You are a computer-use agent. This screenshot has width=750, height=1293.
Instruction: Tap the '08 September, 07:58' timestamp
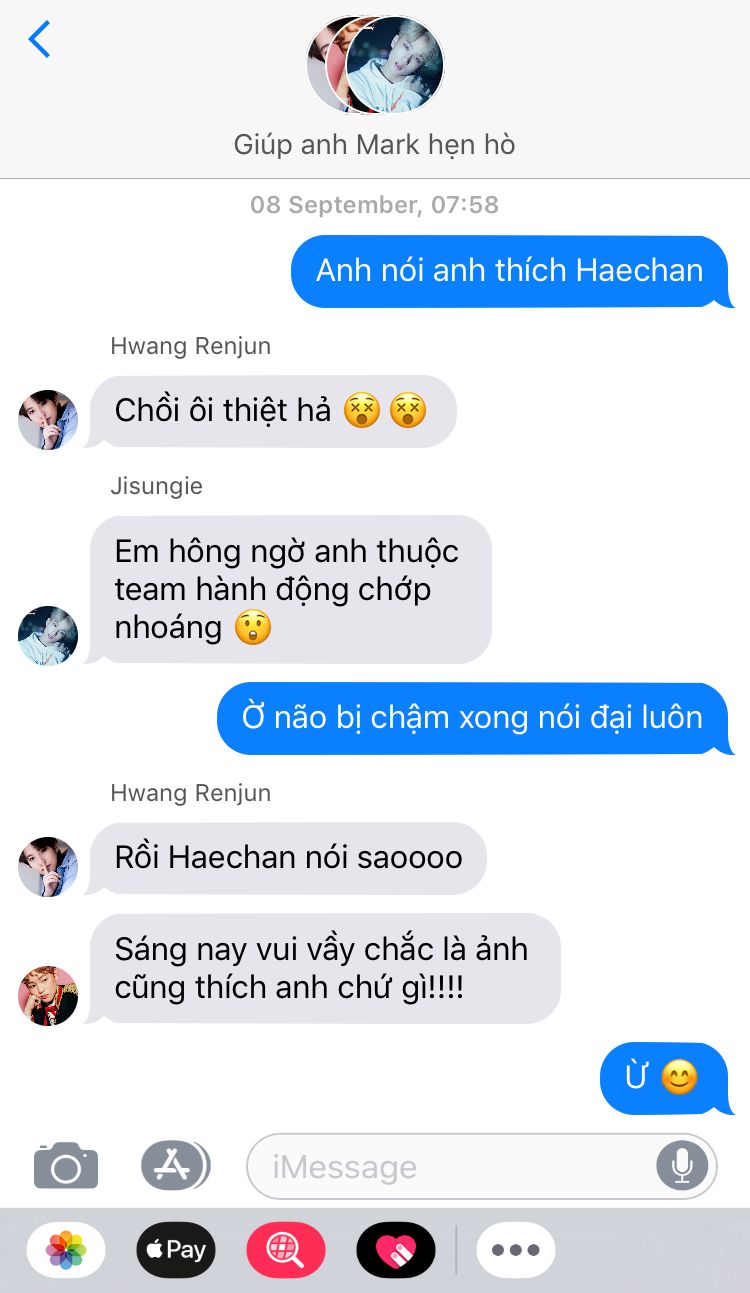click(x=374, y=205)
